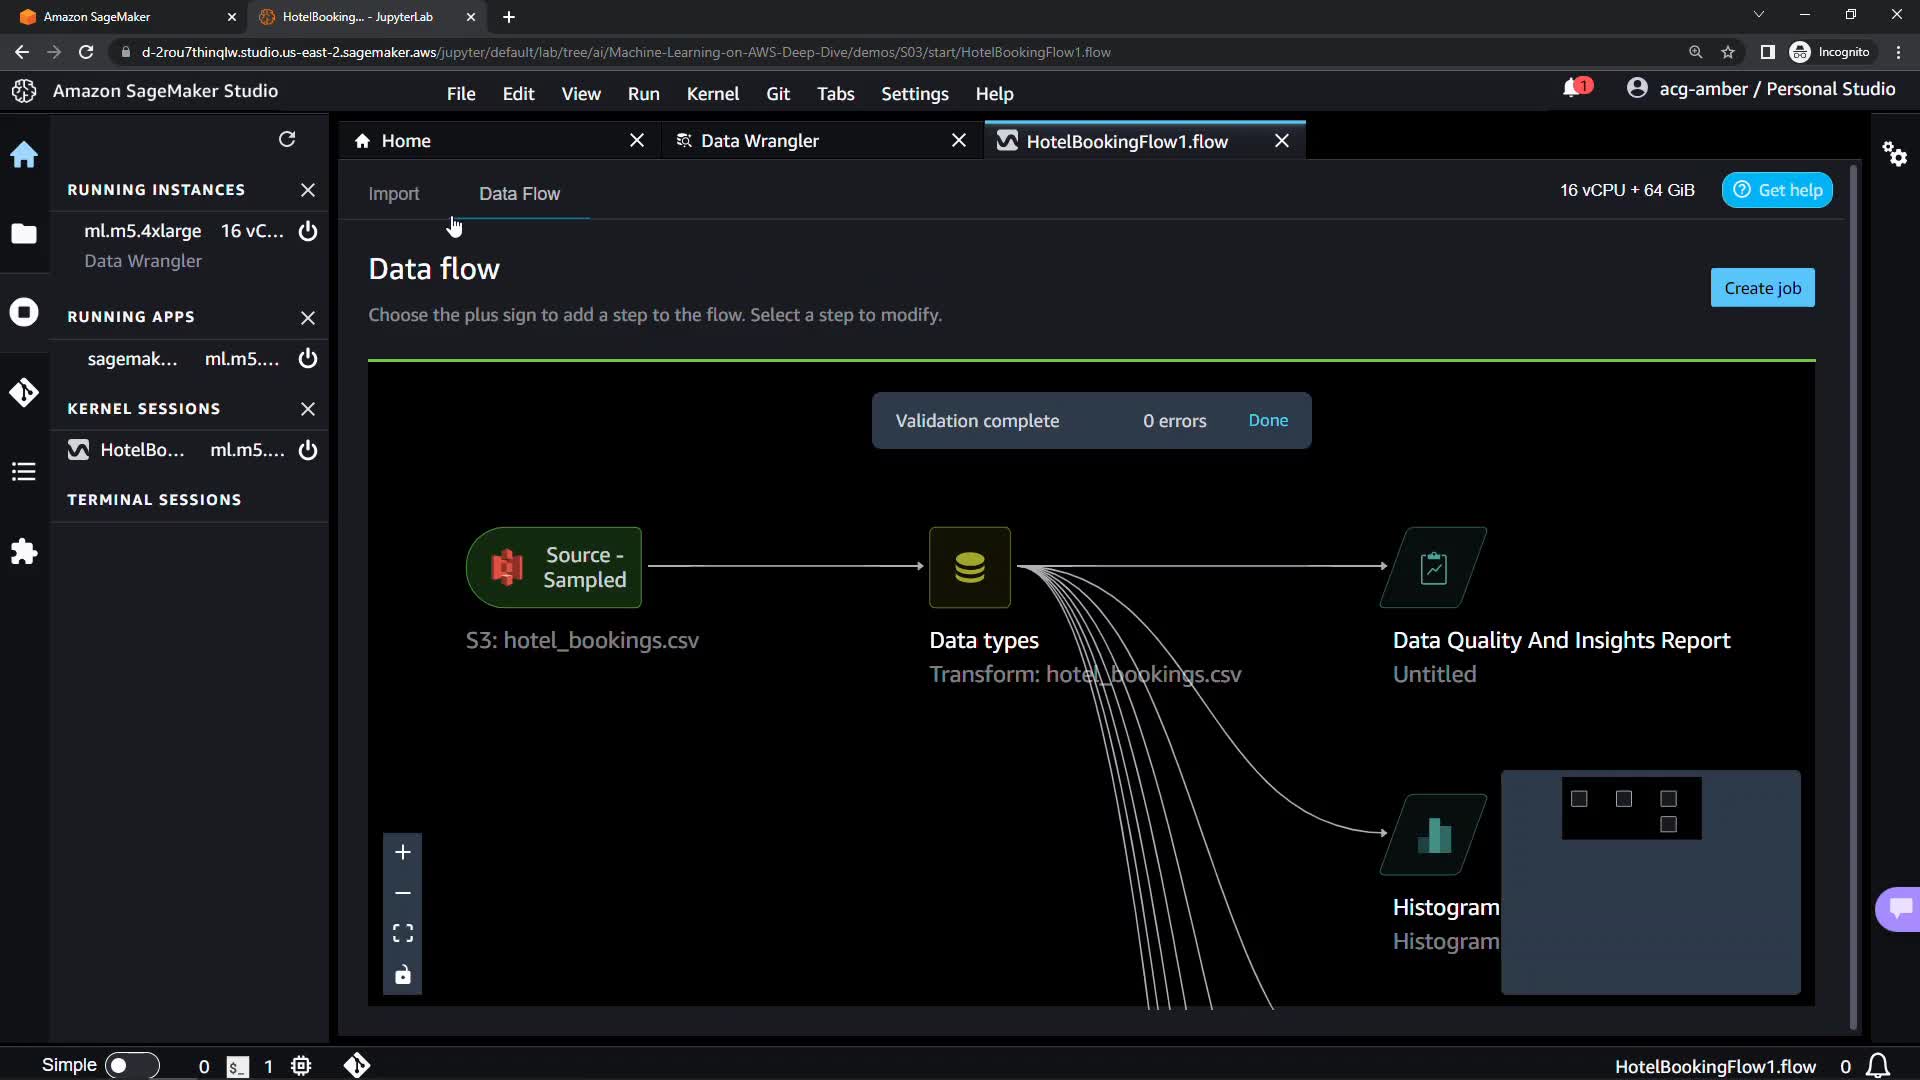
Task: Click the Data Quality Insights Report node
Action: click(x=1433, y=567)
